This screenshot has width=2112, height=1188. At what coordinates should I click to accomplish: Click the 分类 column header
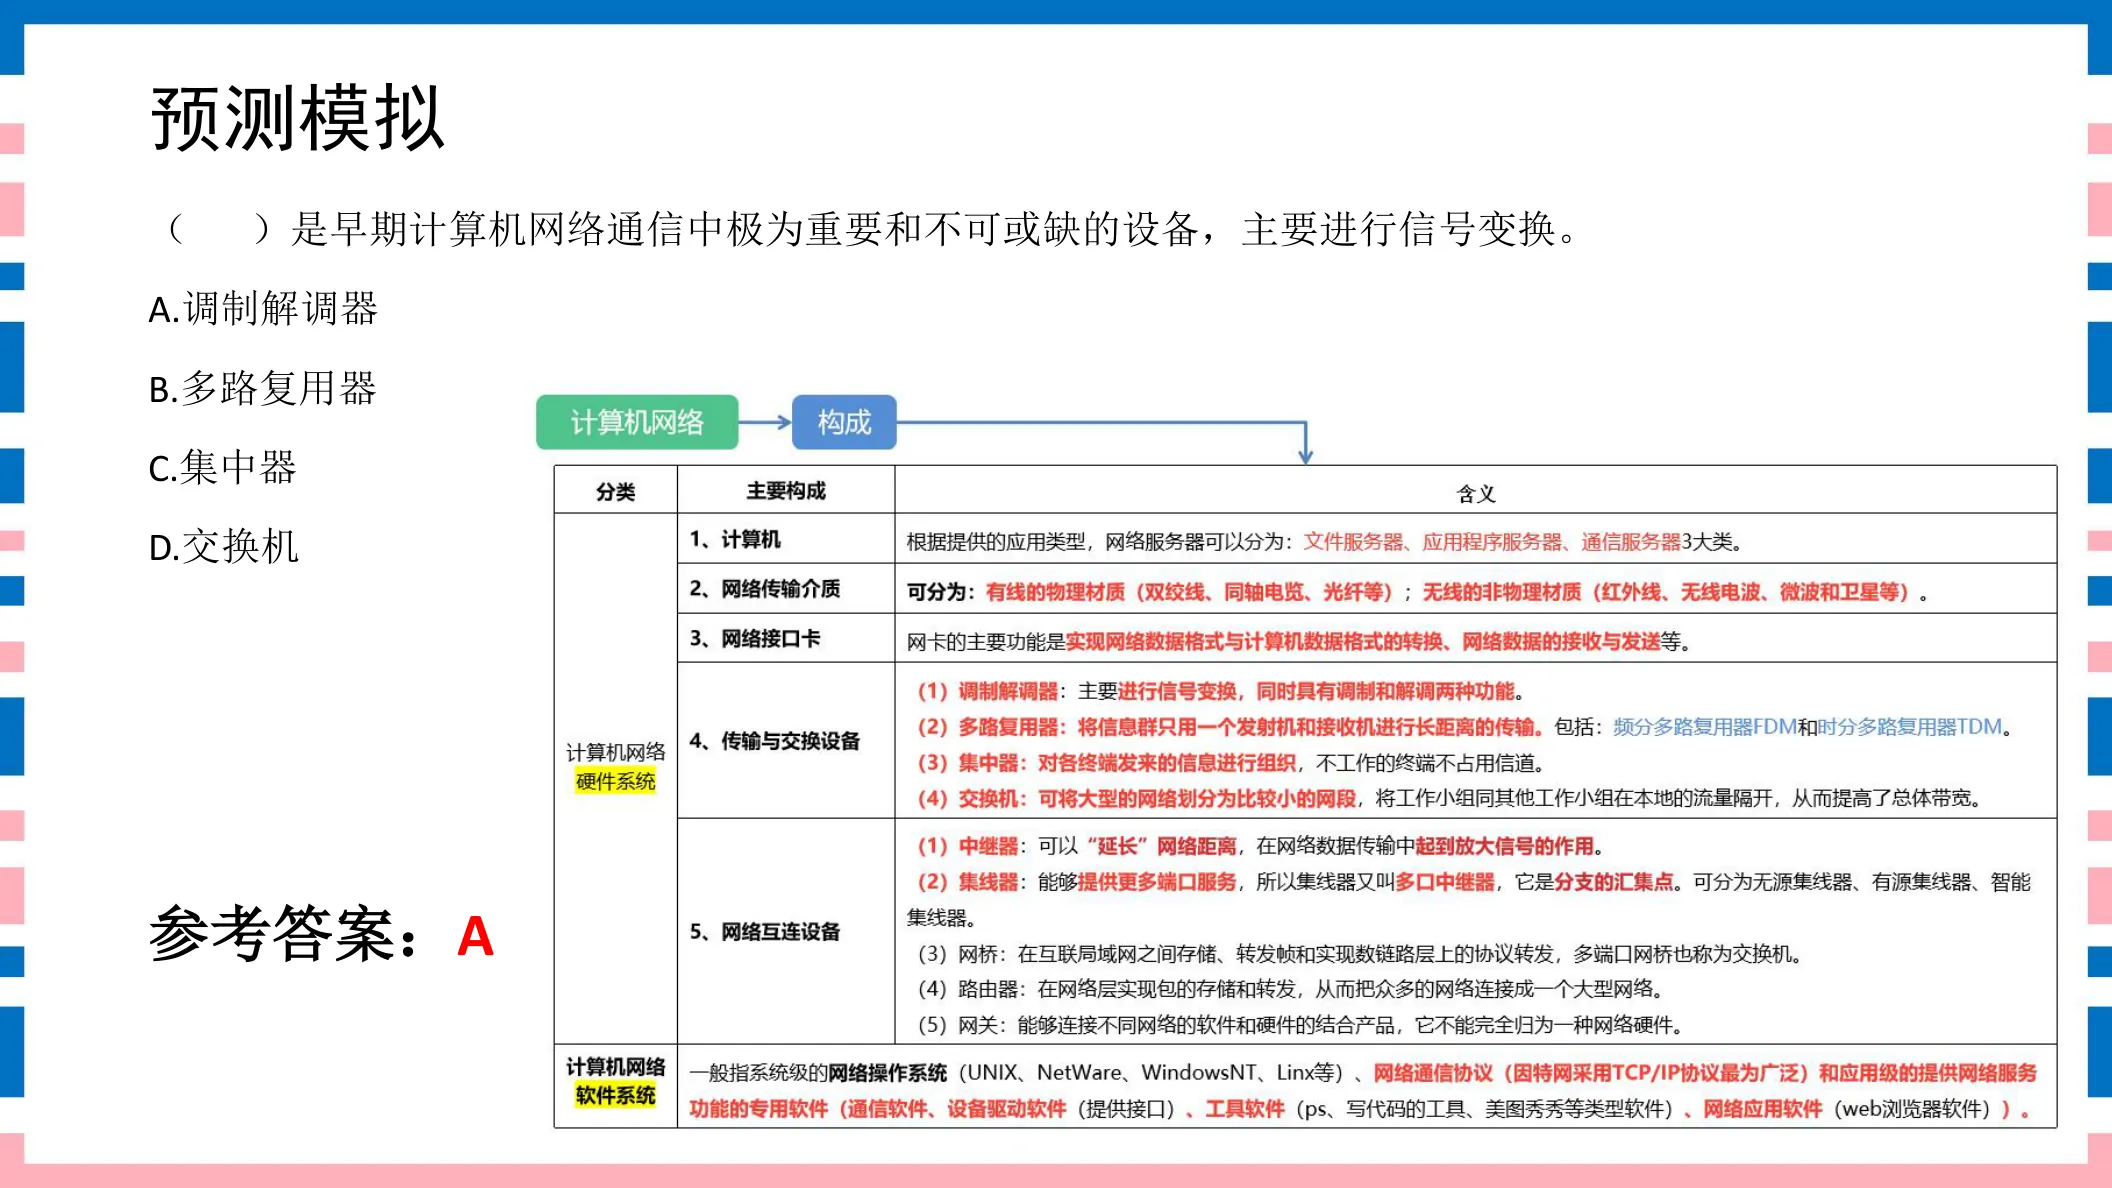coord(616,491)
